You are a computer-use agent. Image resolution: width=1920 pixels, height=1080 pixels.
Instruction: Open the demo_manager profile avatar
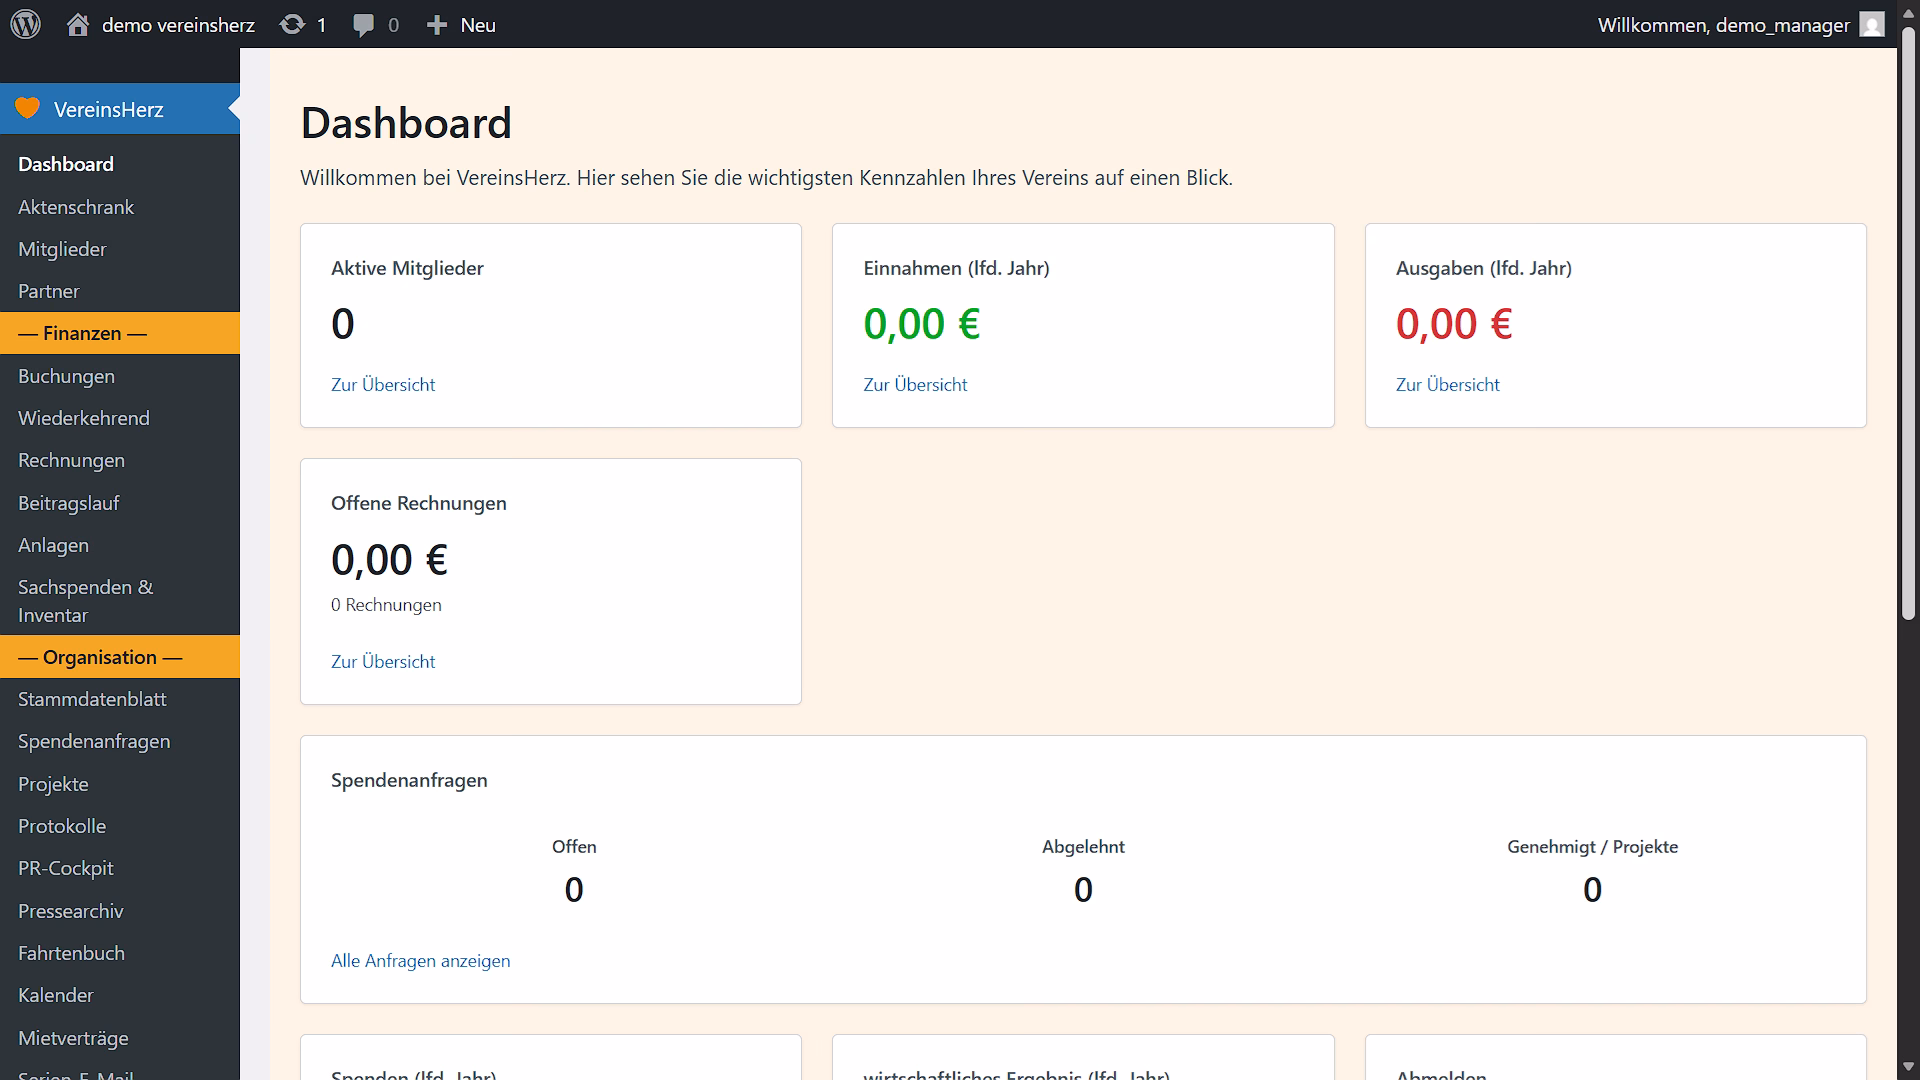[1871, 24]
